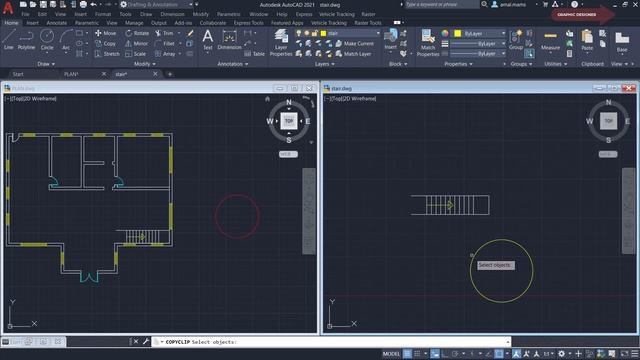Click the search keyword input field
Screen dimensions: 640x360
[x=441, y=4]
